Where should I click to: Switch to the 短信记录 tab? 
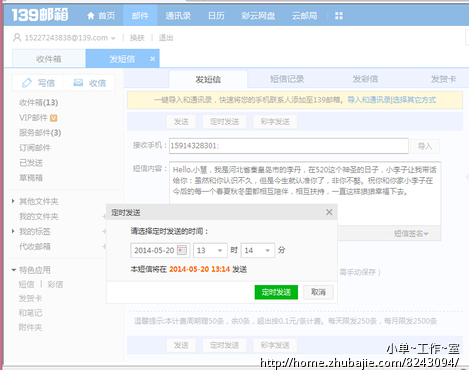[287, 79]
